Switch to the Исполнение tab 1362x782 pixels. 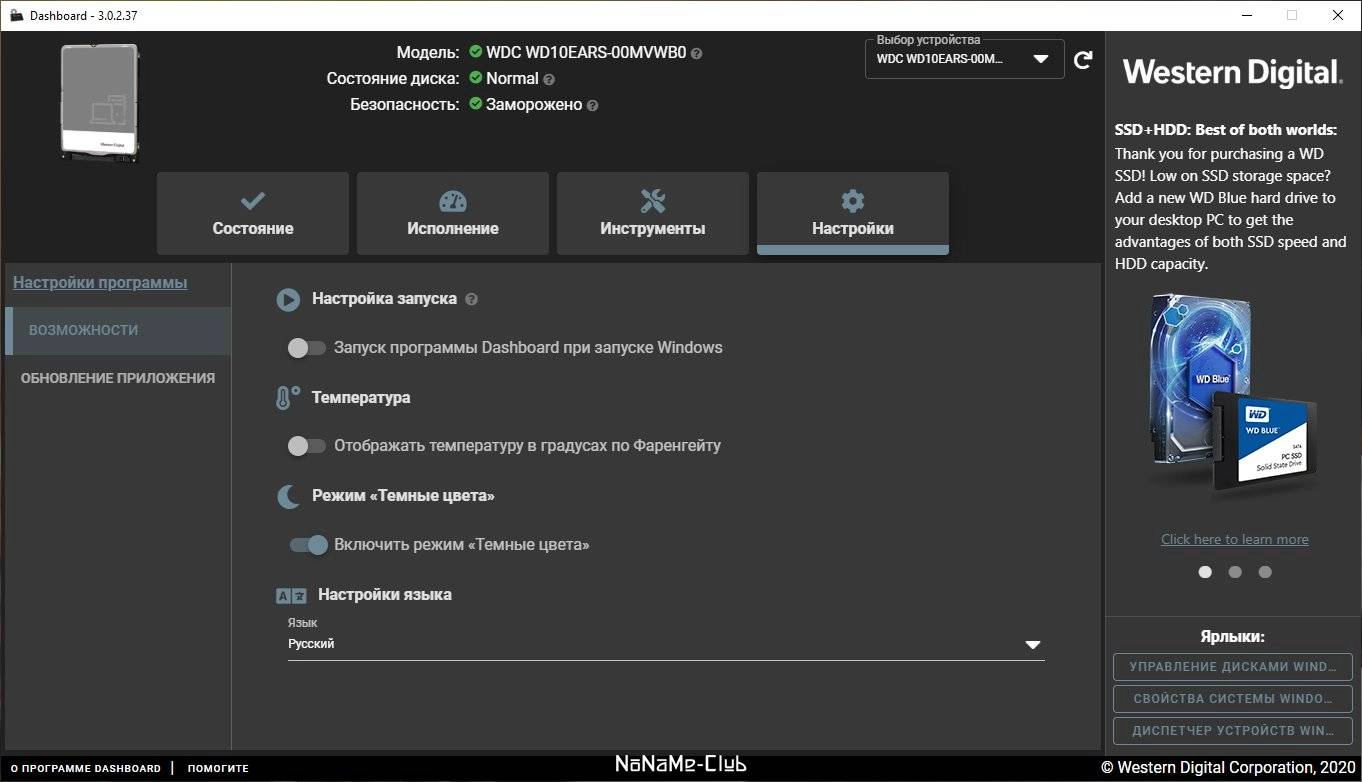click(453, 213)
